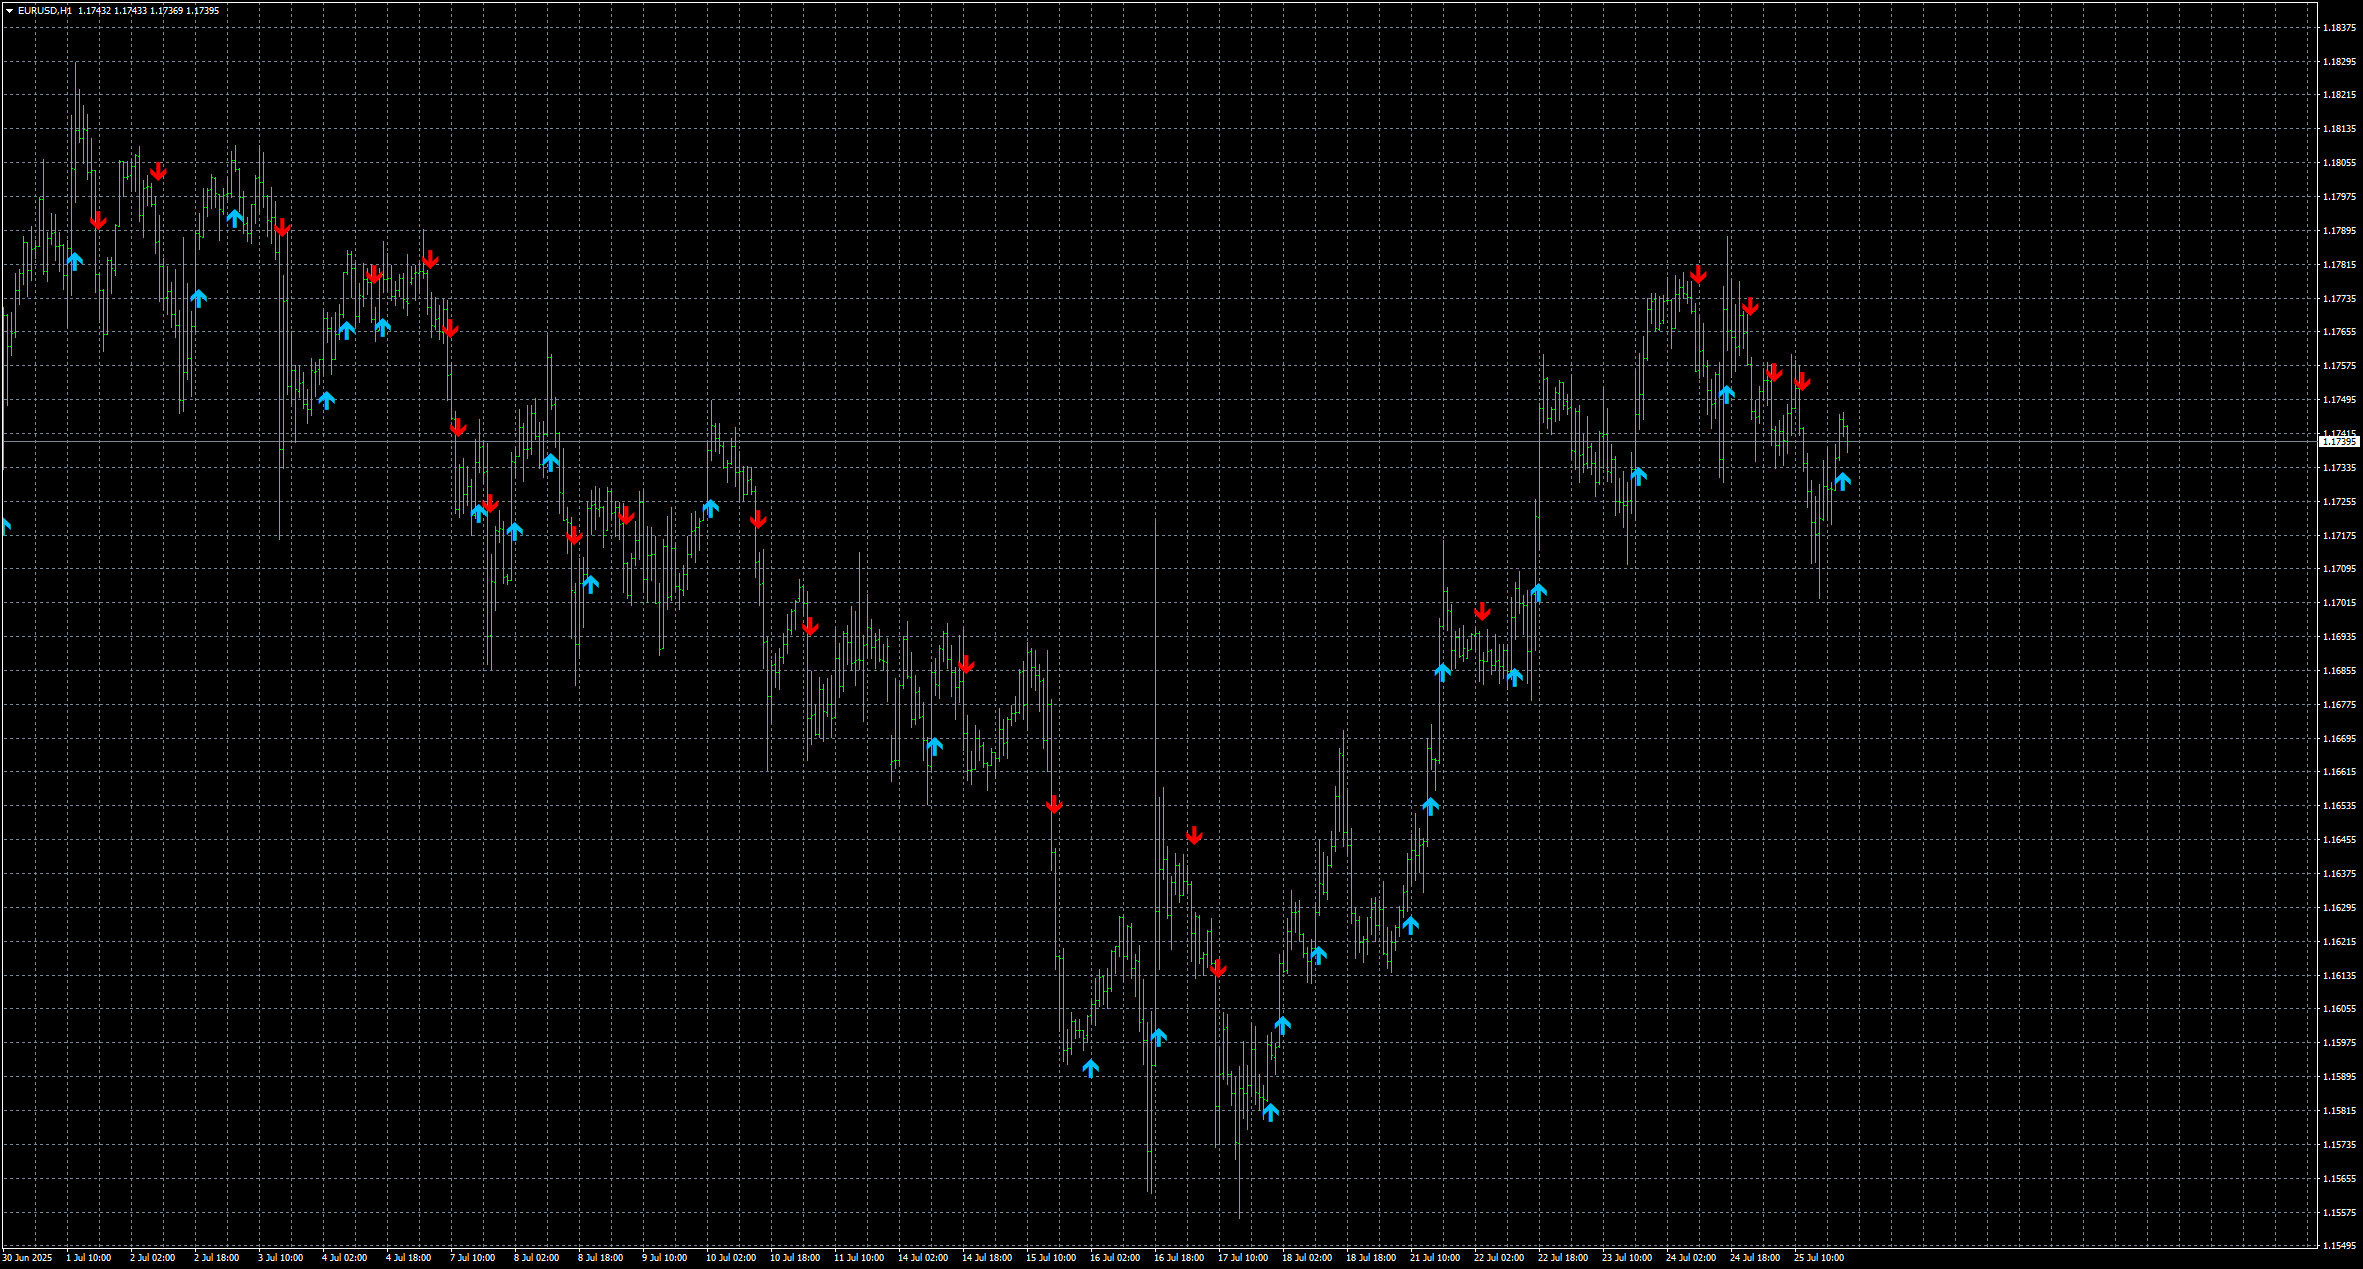
Task: Click the 2 Jul 02:00 time label
Action: (153, 1258)
